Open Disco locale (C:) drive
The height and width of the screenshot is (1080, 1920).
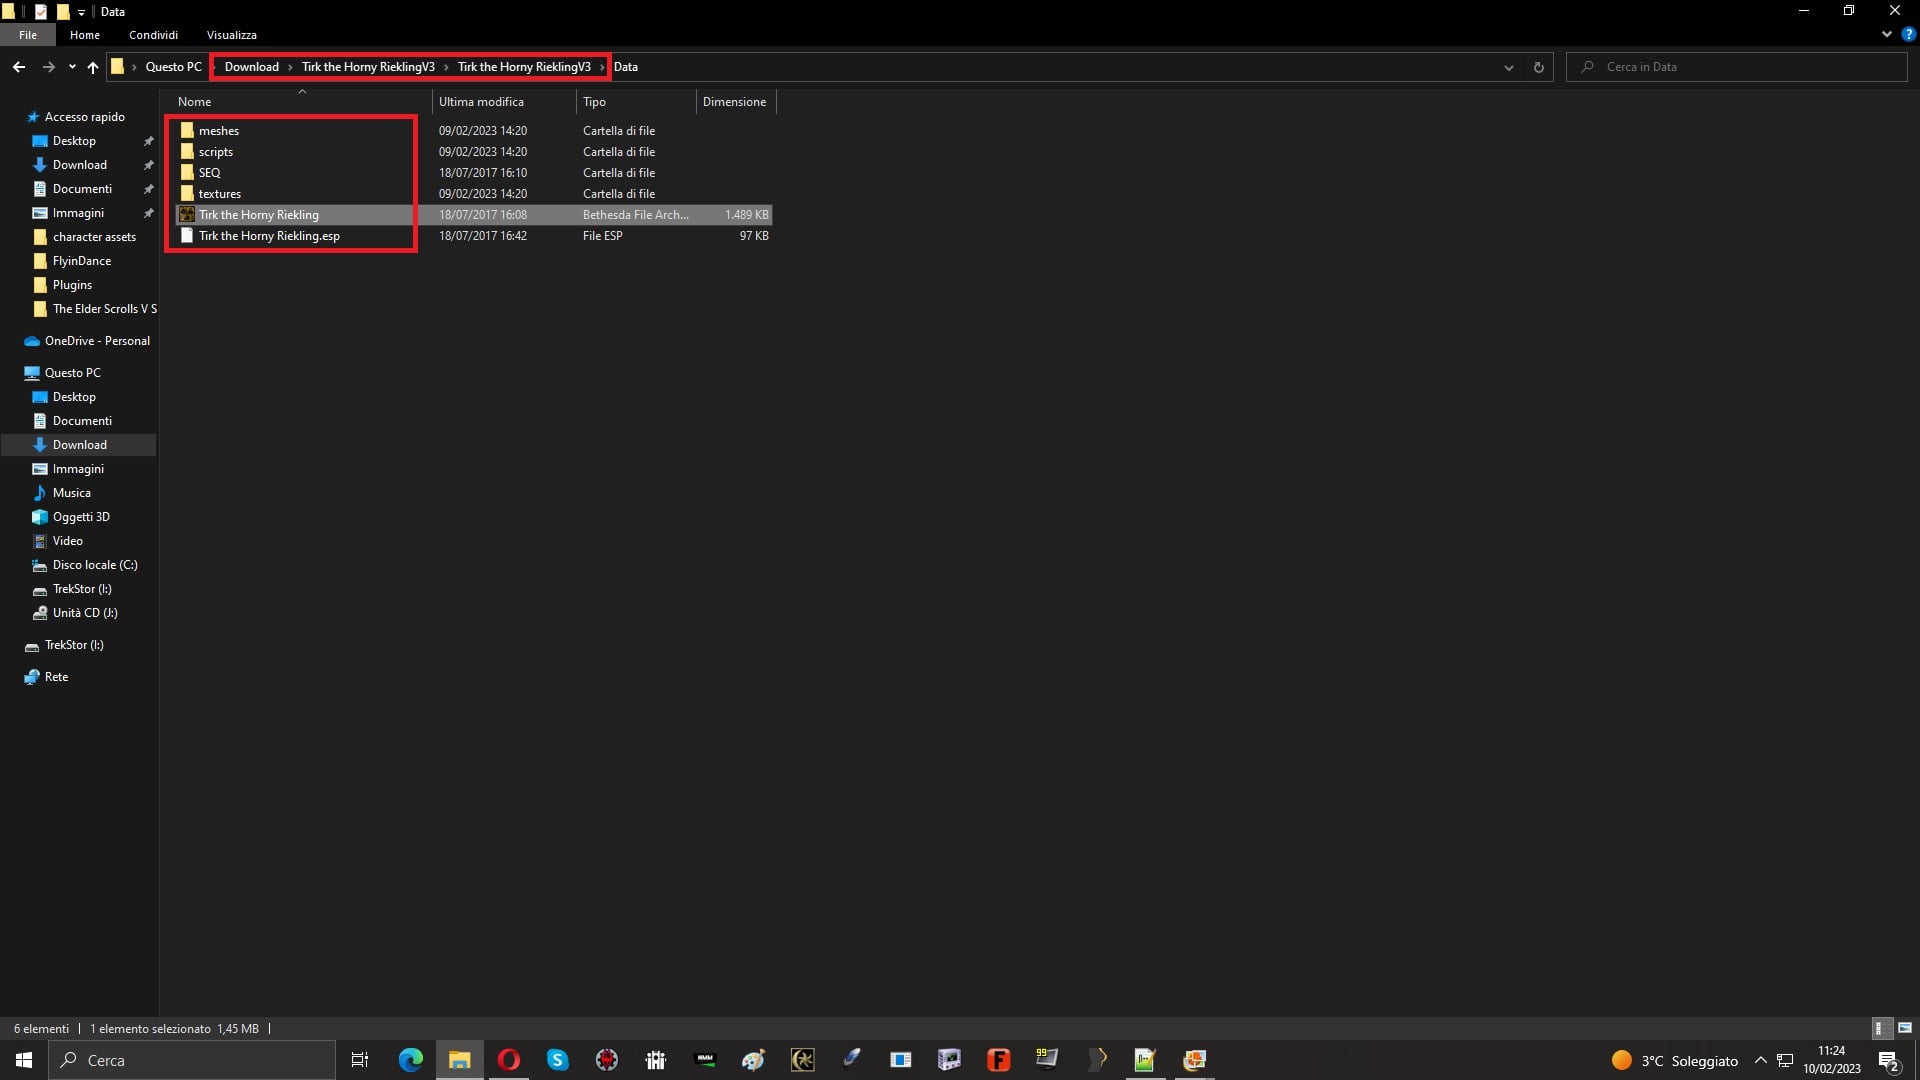[x=95, y=565]
